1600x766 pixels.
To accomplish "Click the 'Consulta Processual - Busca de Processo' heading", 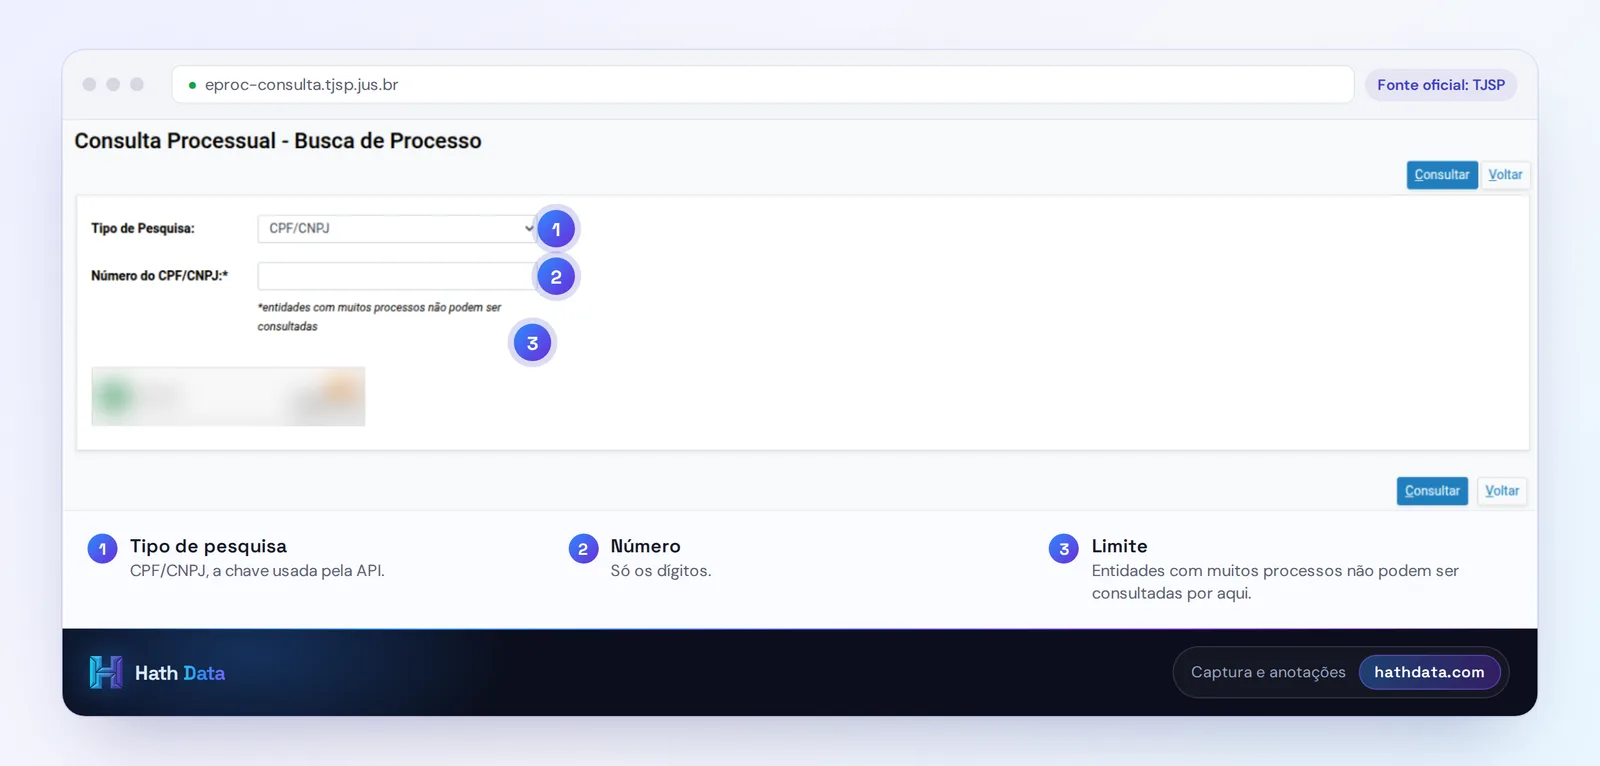I will (278, 141).
